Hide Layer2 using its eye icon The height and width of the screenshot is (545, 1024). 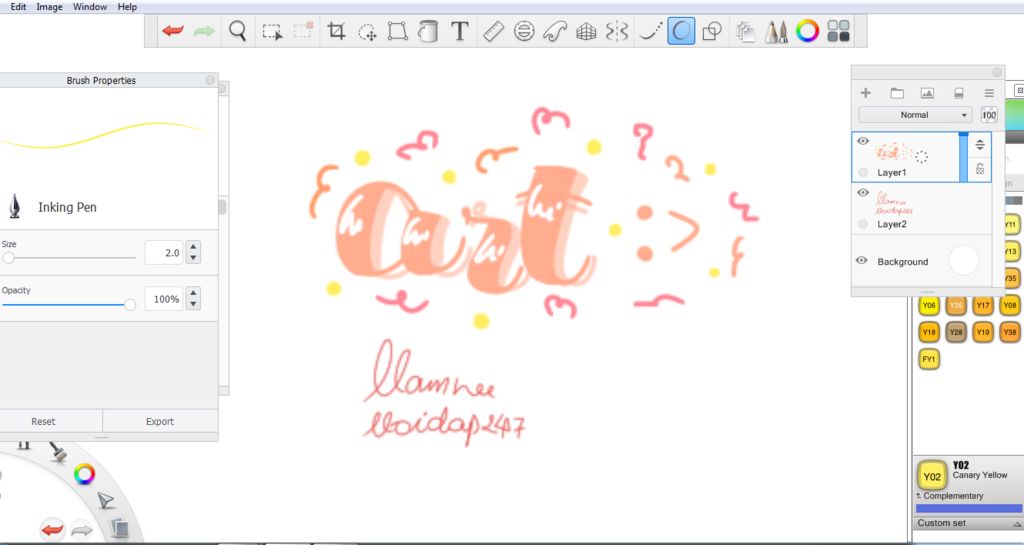coord(863,193)
